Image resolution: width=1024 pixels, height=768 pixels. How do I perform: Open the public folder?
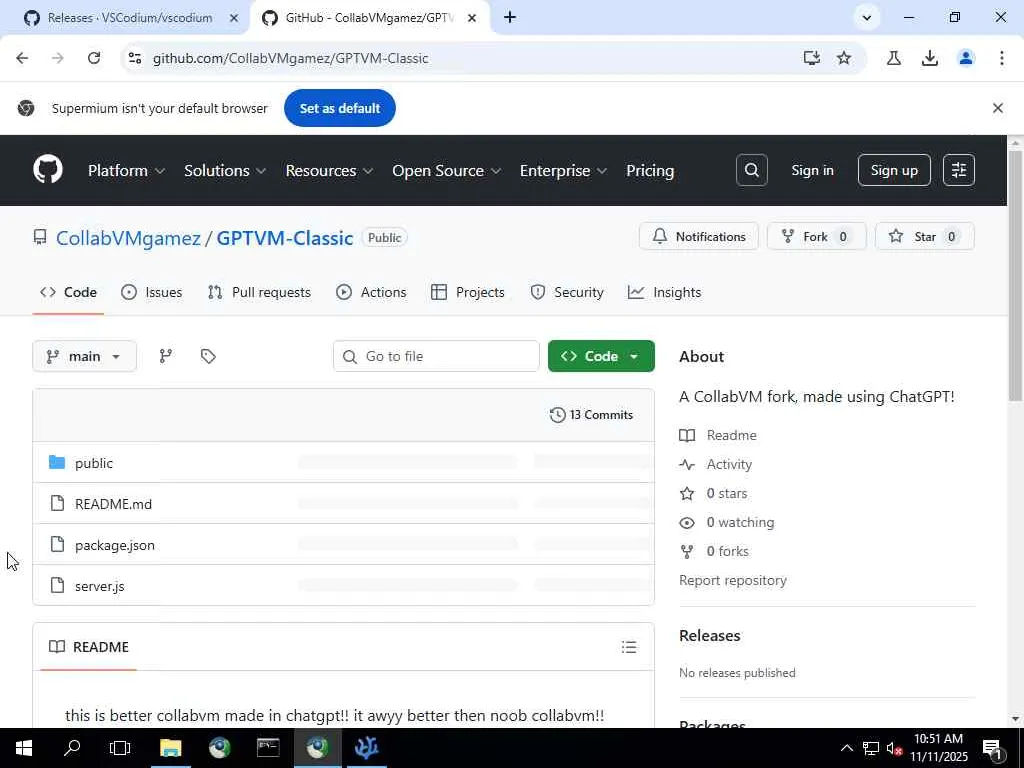tap(94, 463)
